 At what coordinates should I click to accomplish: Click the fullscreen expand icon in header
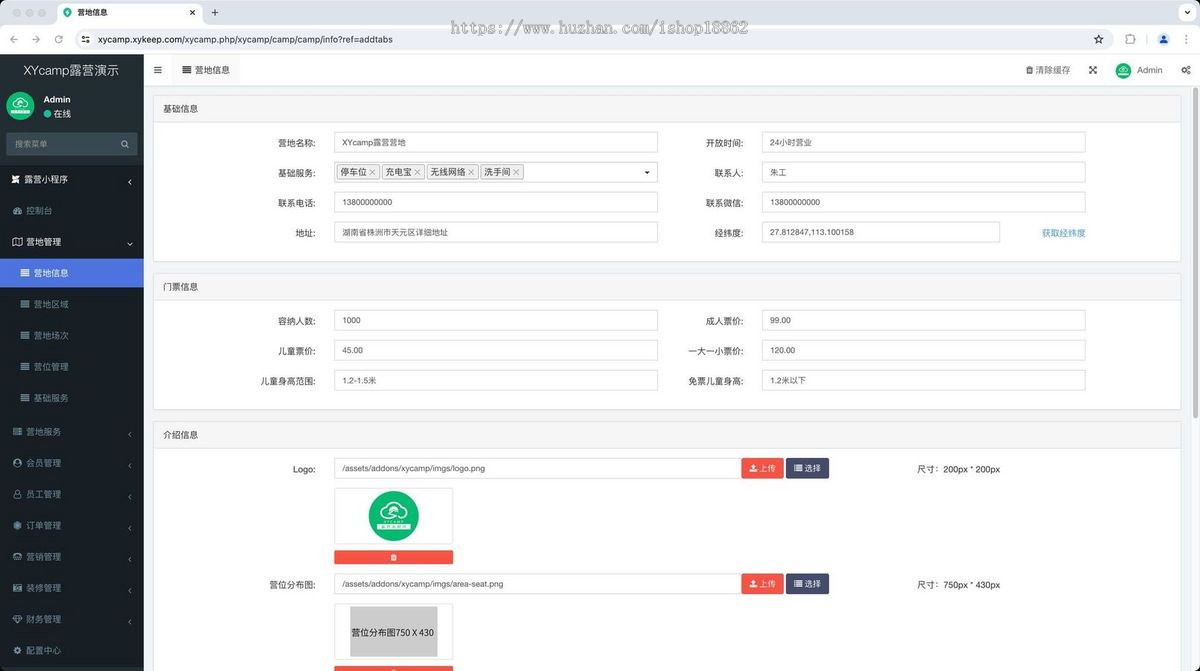1093,70
